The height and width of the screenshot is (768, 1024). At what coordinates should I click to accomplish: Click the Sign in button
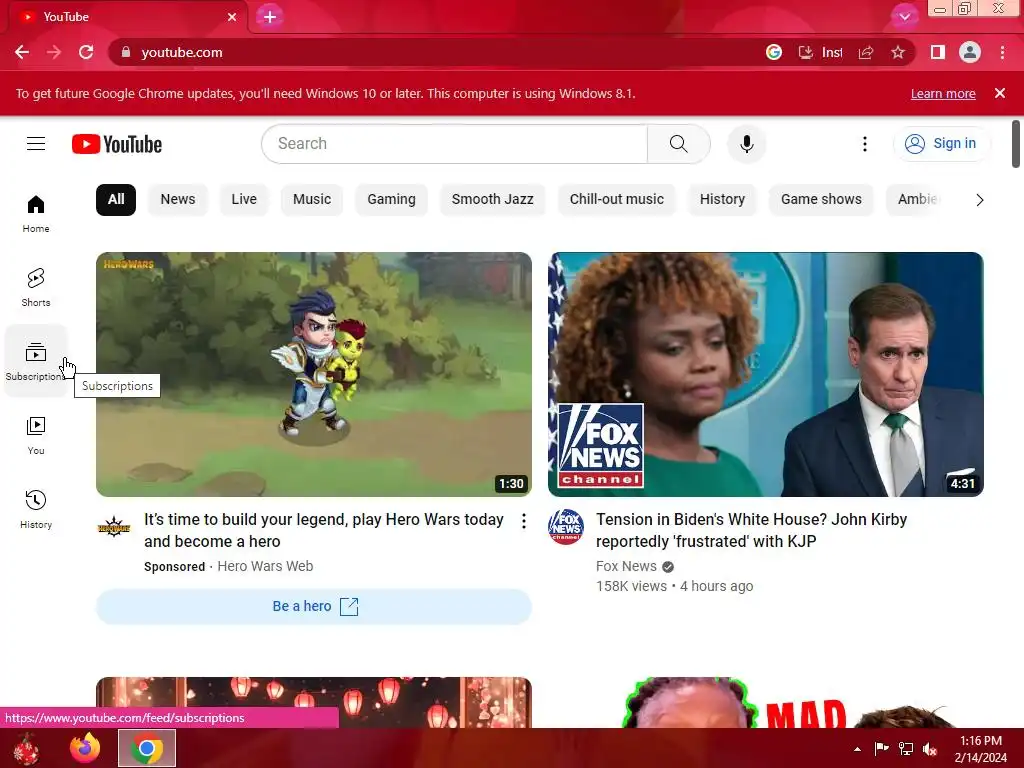click(x=941, y=144)
